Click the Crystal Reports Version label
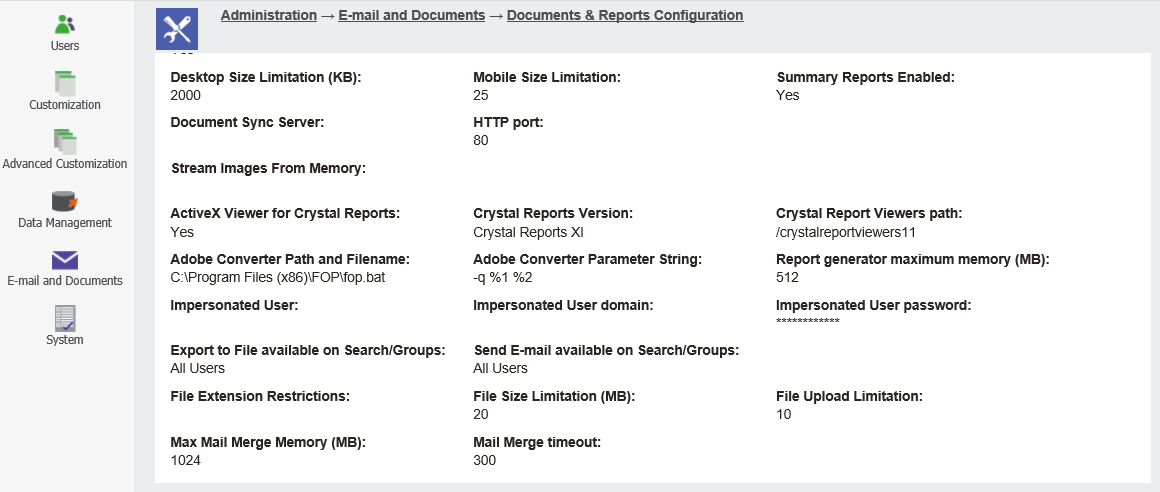Viewport: 1160px width, 492px height. point(553,214)
